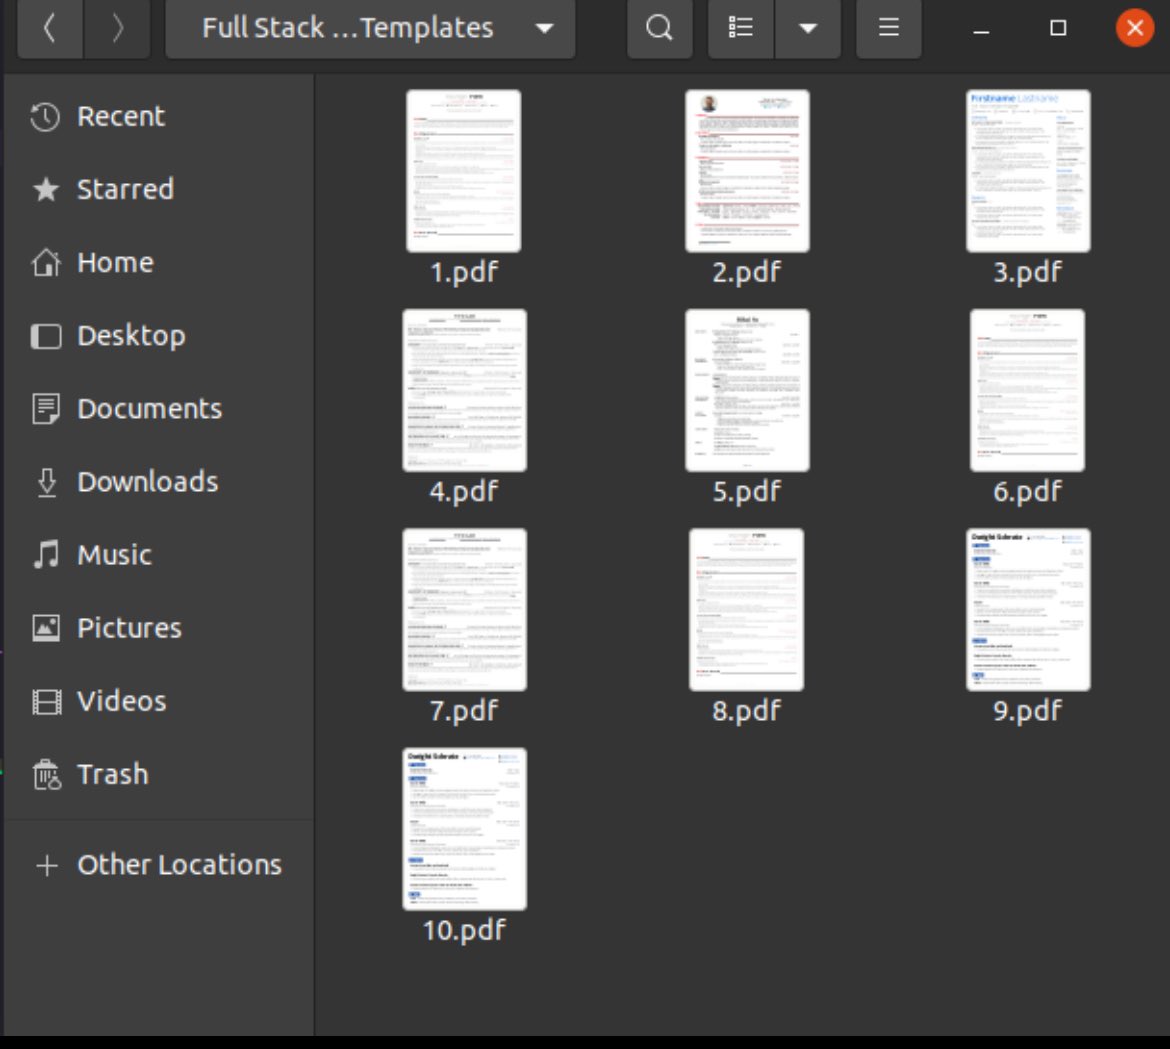Image resolution: width=1170 pixels, height=1049 pixels.
Task: Open the Pictures folder label
Action: [130, 628]
